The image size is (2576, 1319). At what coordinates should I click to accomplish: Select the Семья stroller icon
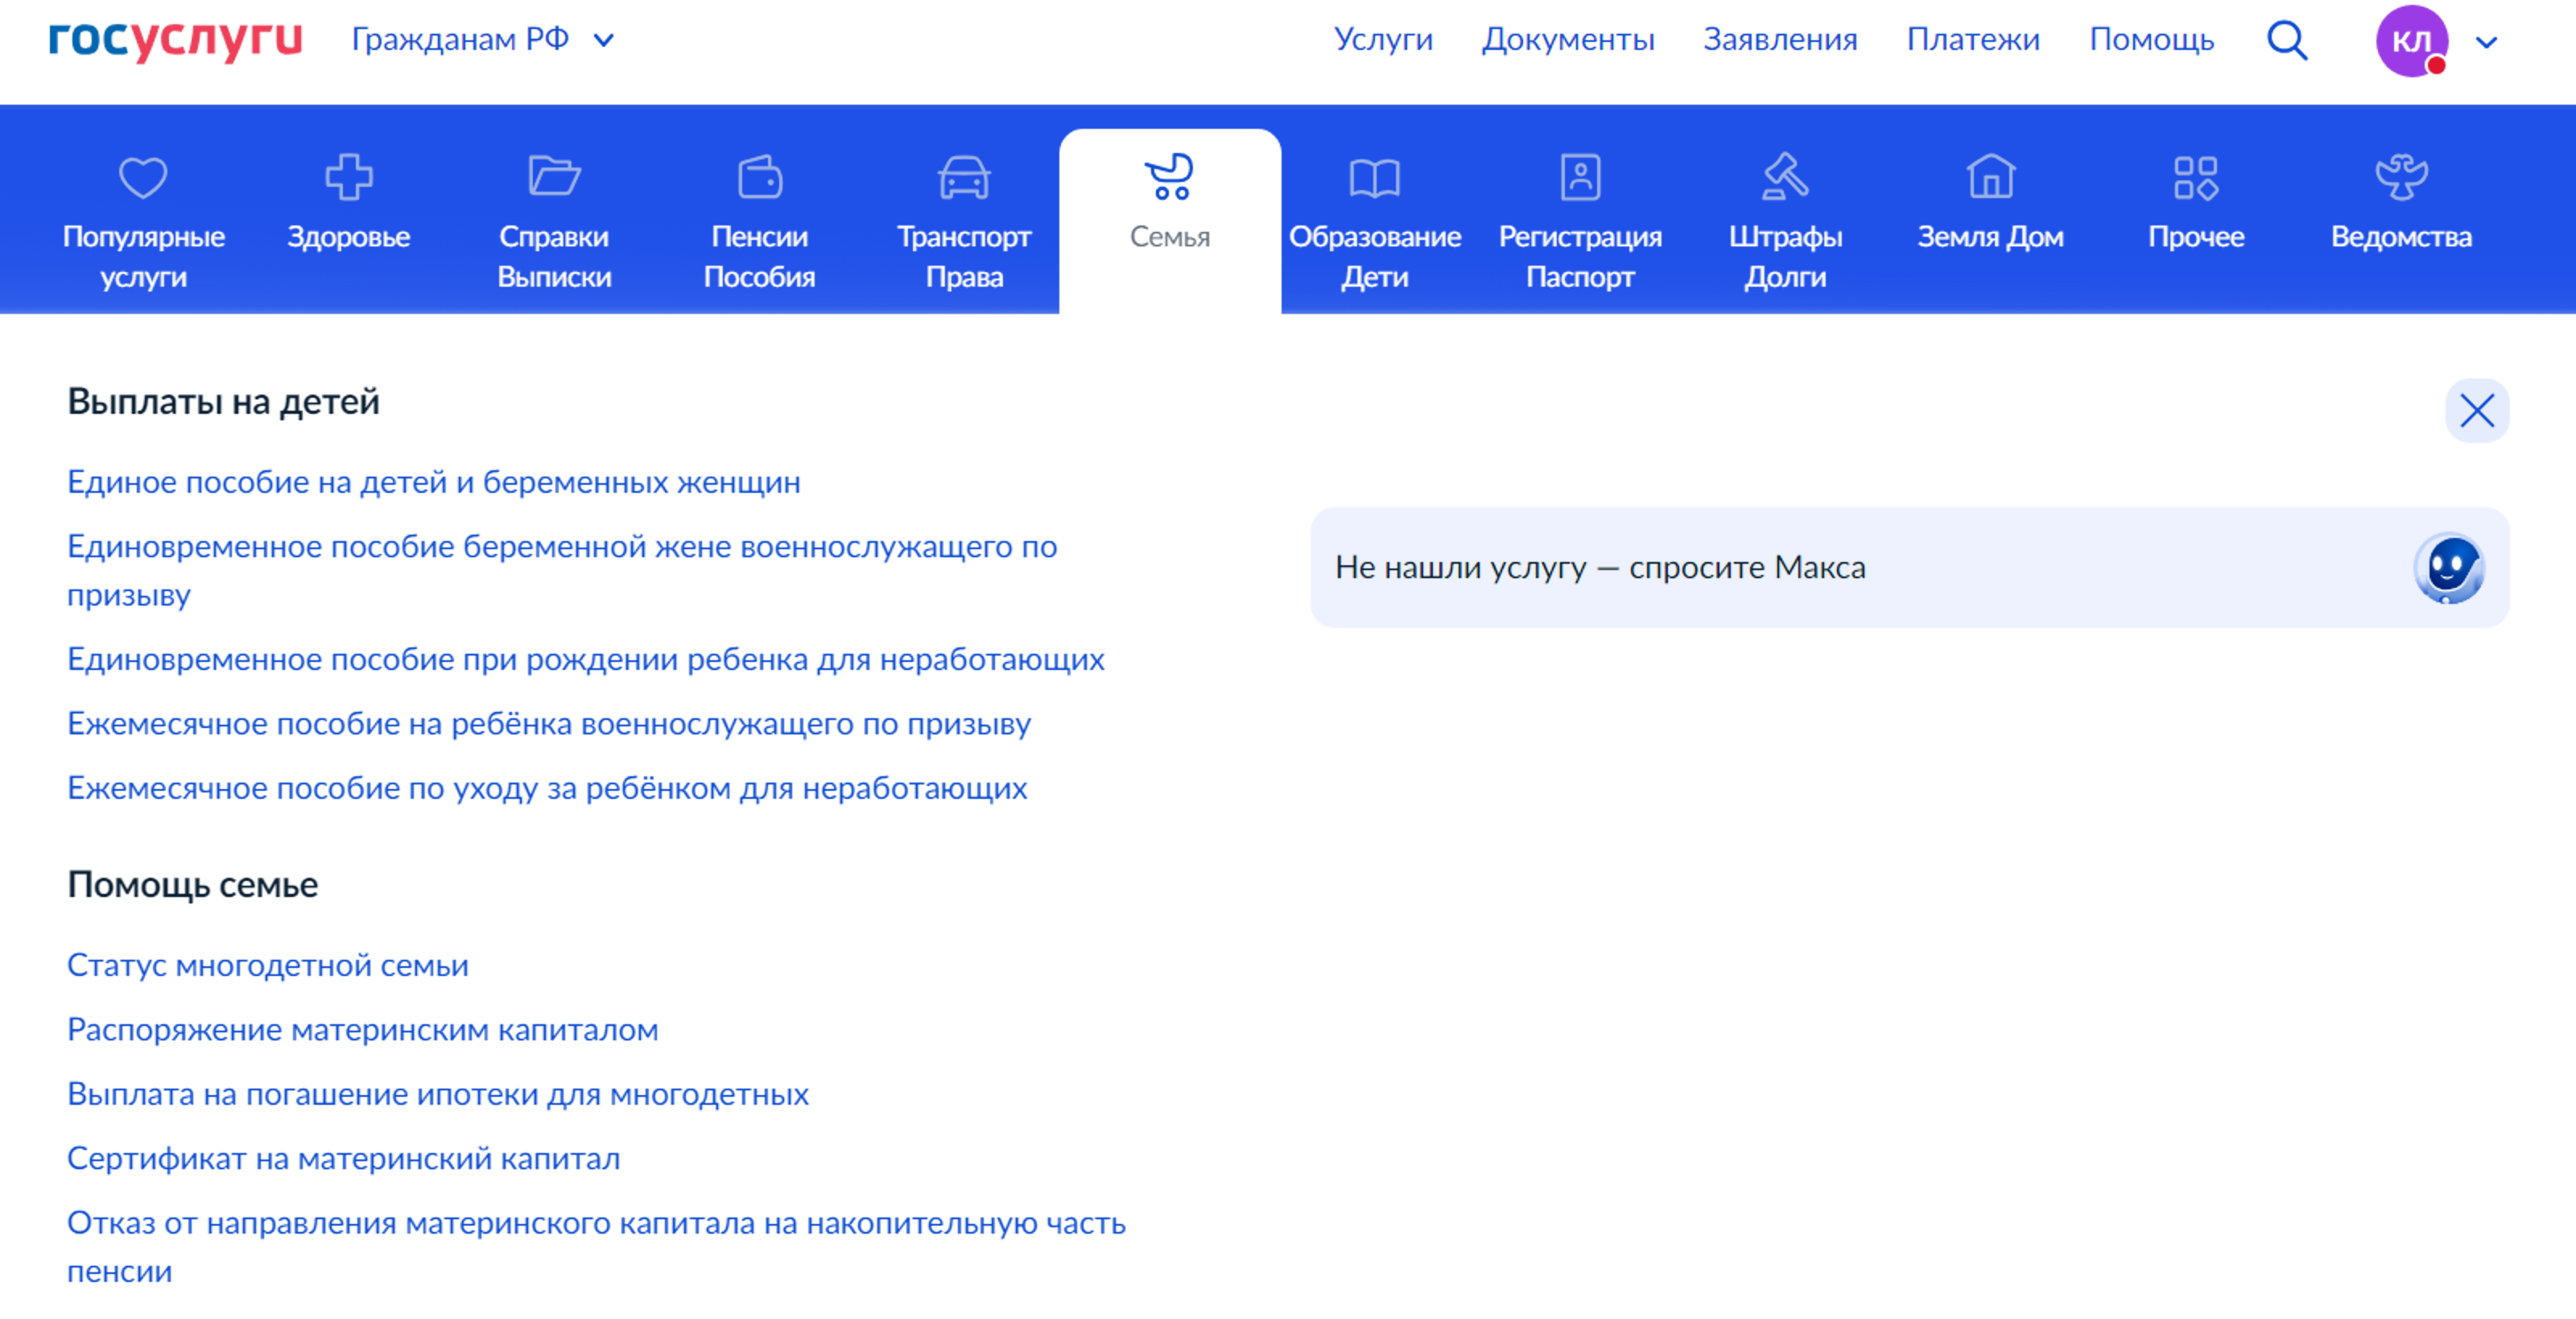tap(1169, 176)
